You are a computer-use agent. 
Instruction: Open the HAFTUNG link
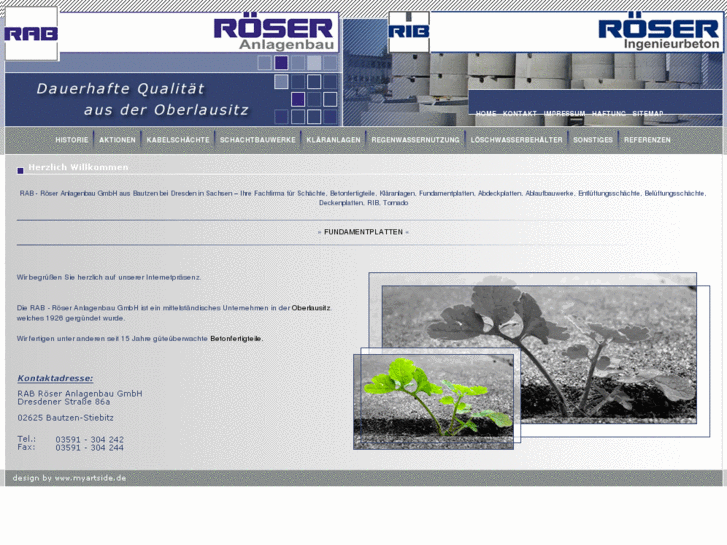coord(608,114)
